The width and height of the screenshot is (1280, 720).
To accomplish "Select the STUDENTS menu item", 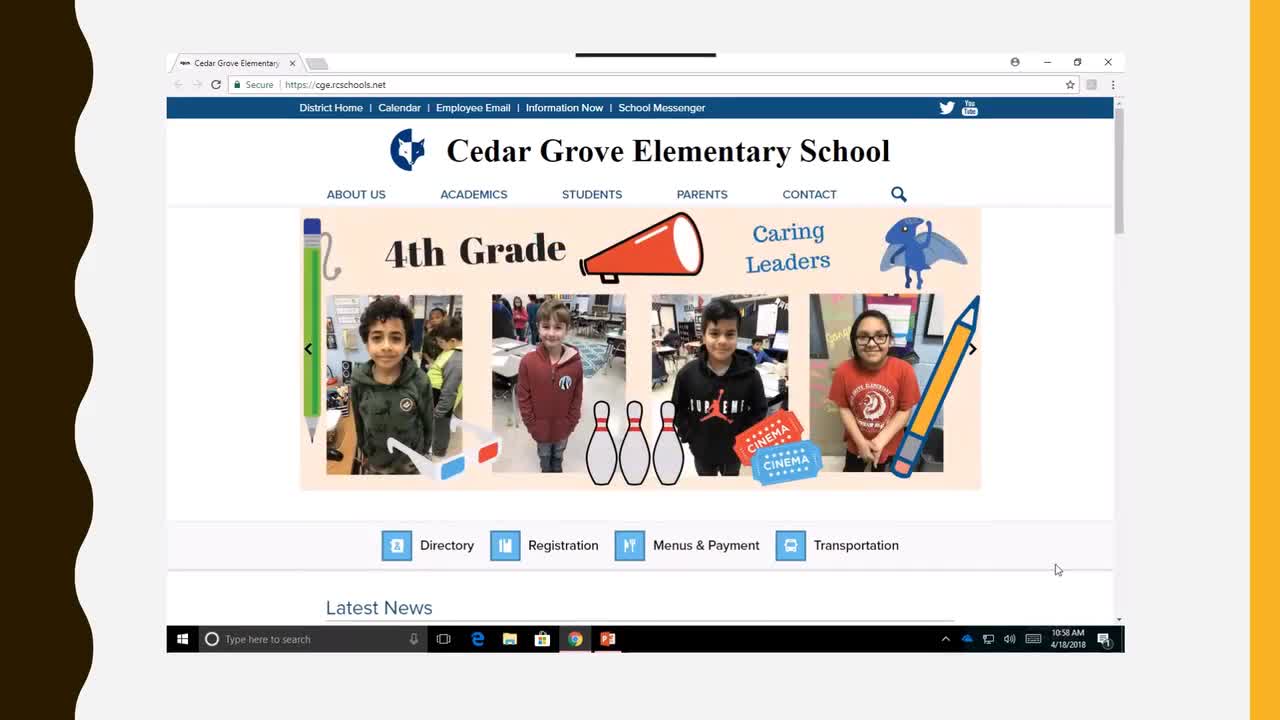I will (x=592, y=194).
